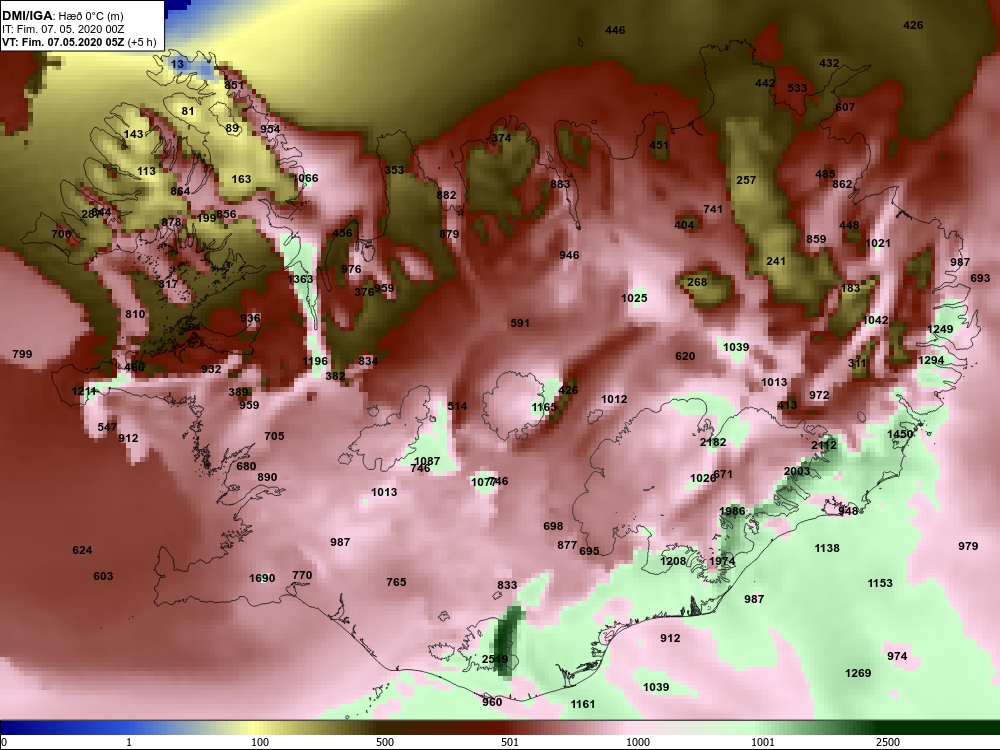The height and width of the screenshot is (750, 1000).
Task: Click the map value 765
Action: [x=396, y=582]
